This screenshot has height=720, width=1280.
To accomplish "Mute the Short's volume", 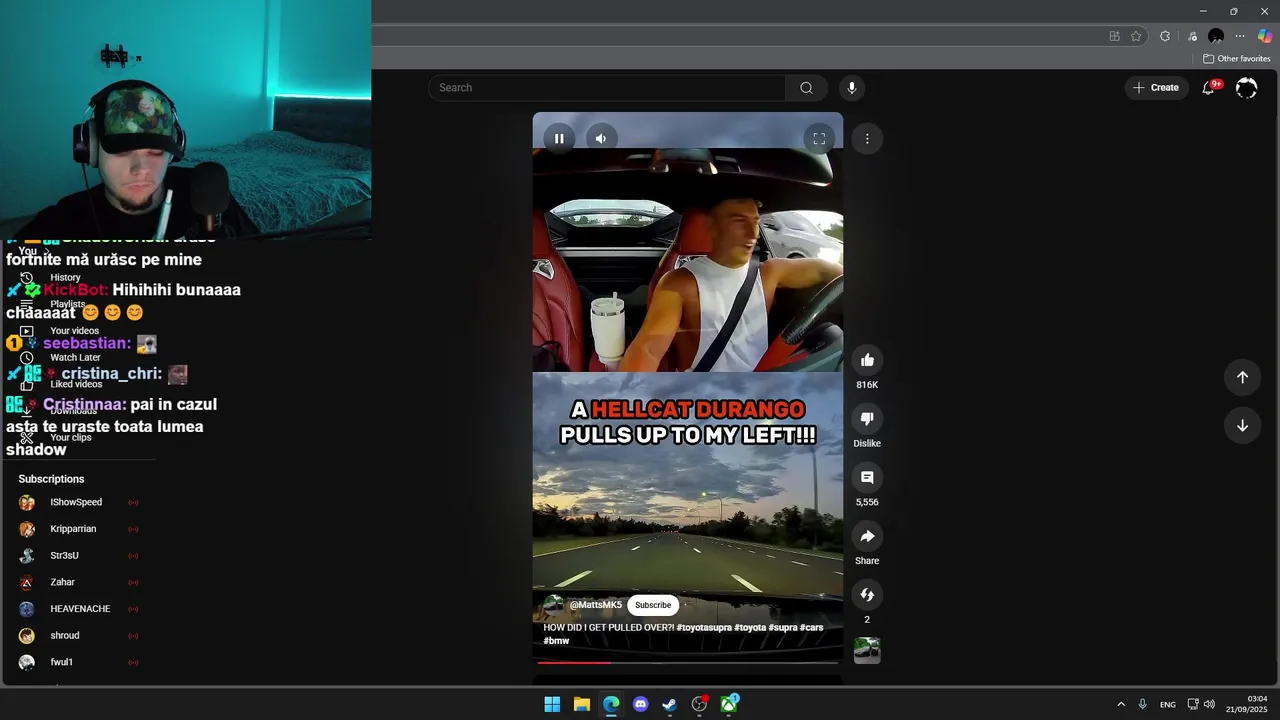I will click(600, 139).
